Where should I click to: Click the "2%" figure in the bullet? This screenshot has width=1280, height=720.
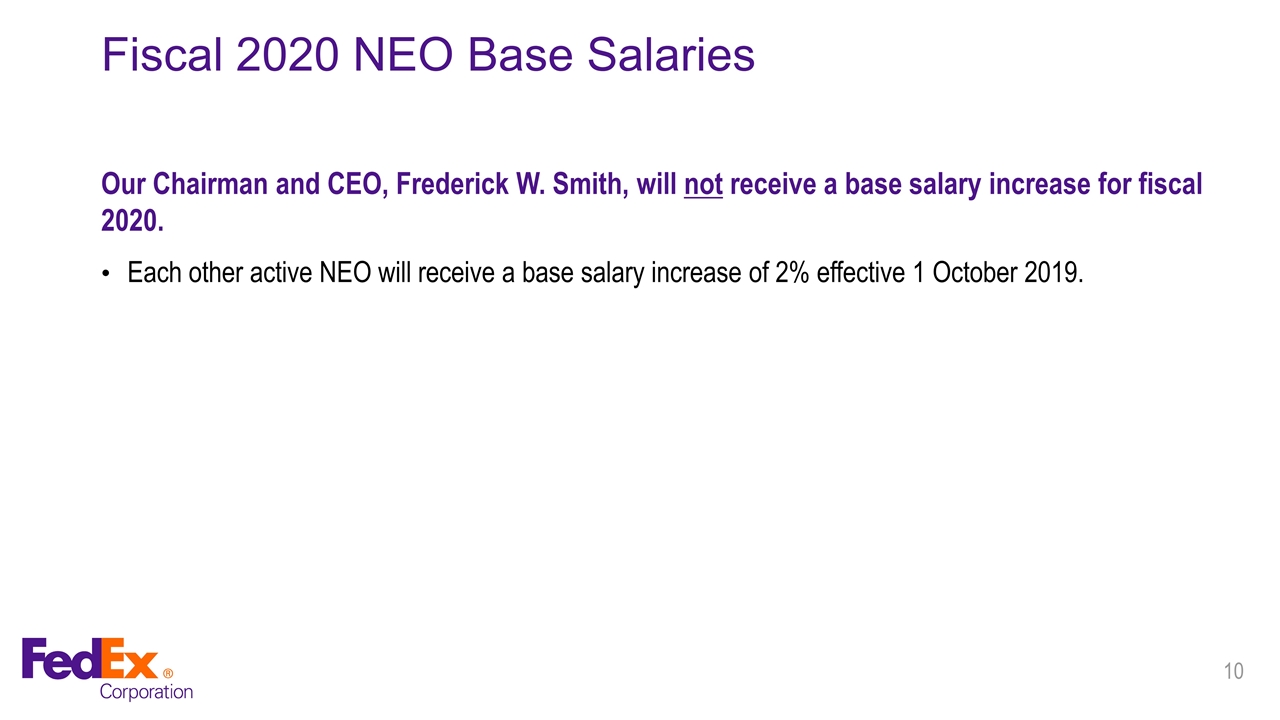pos(792,274)
